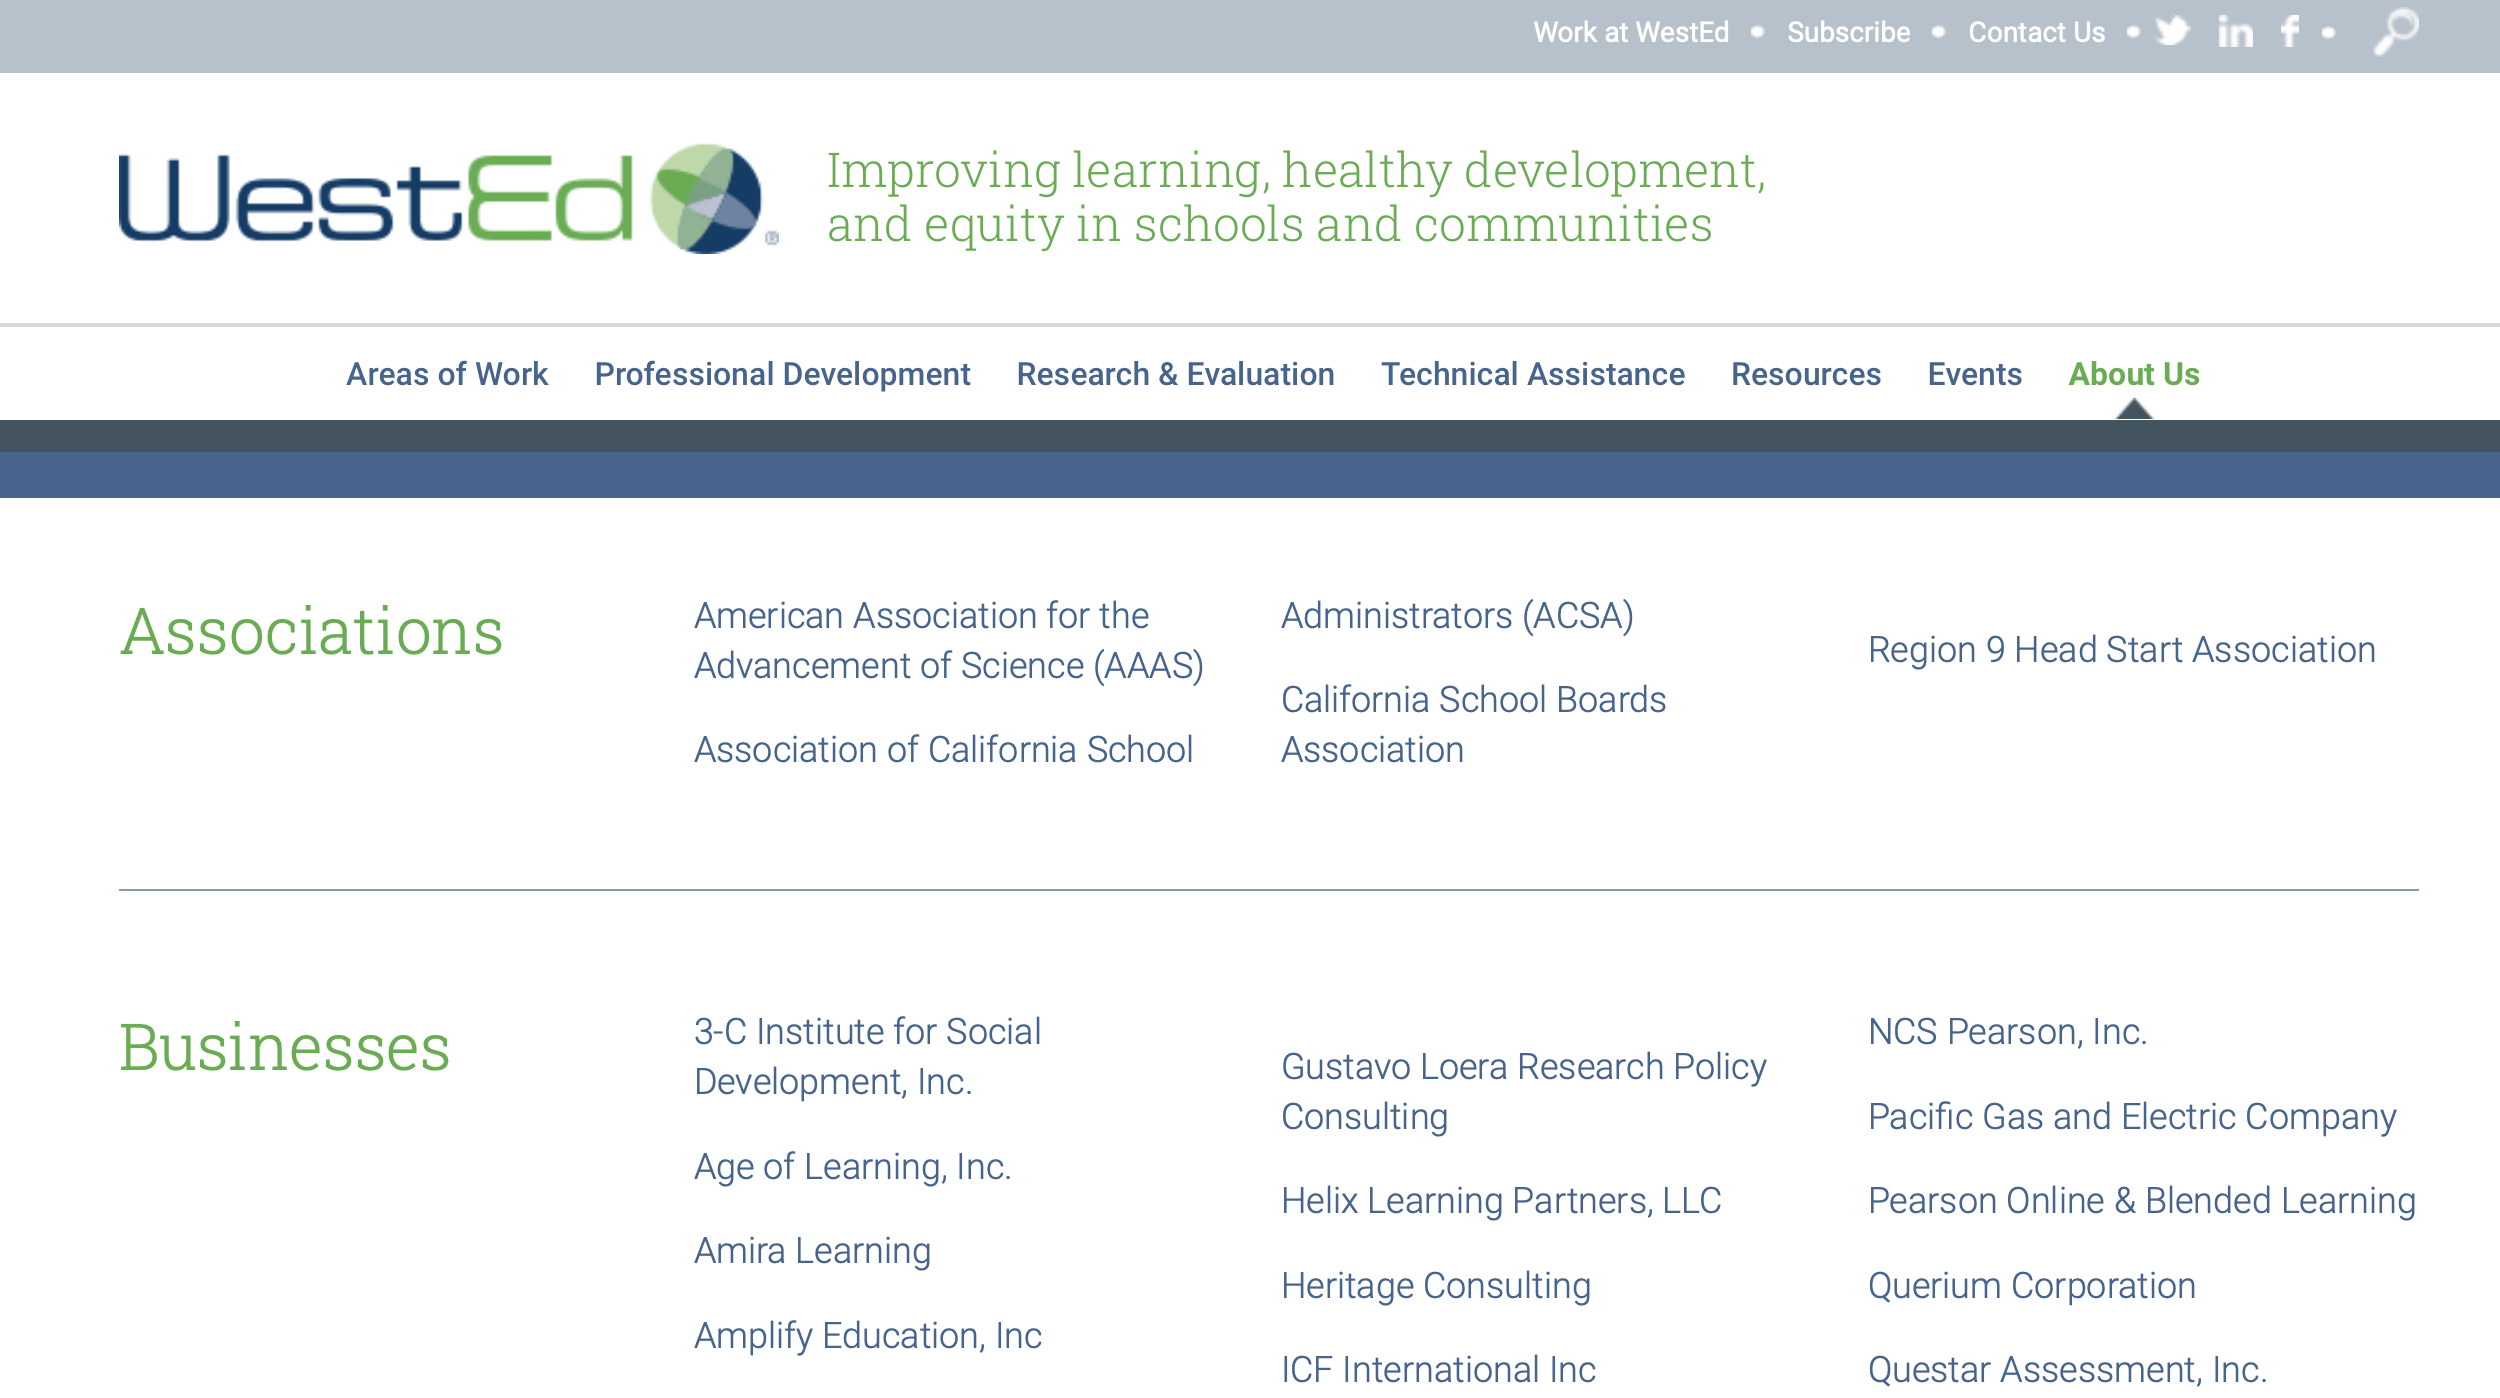2500x1398 pixels.
Task: Open Areas of Work menu
Action: coord(447,374)
